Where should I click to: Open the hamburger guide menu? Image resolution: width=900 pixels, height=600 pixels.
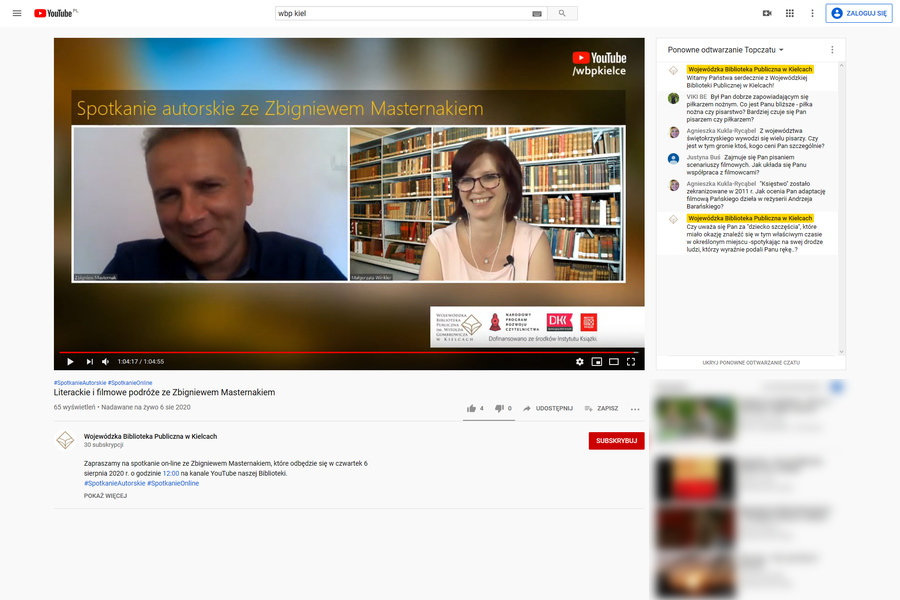pos(17,13)
